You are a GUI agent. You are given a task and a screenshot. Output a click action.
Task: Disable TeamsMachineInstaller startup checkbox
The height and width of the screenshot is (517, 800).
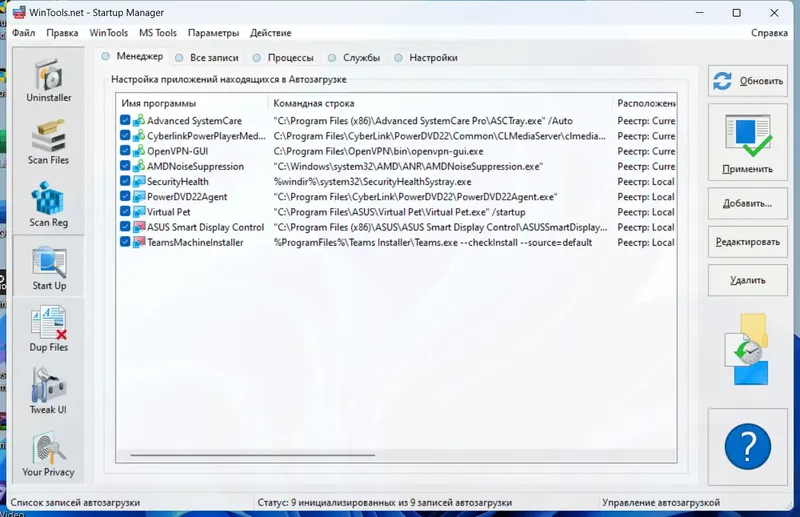pyautogui.click(x=125, y=241)
